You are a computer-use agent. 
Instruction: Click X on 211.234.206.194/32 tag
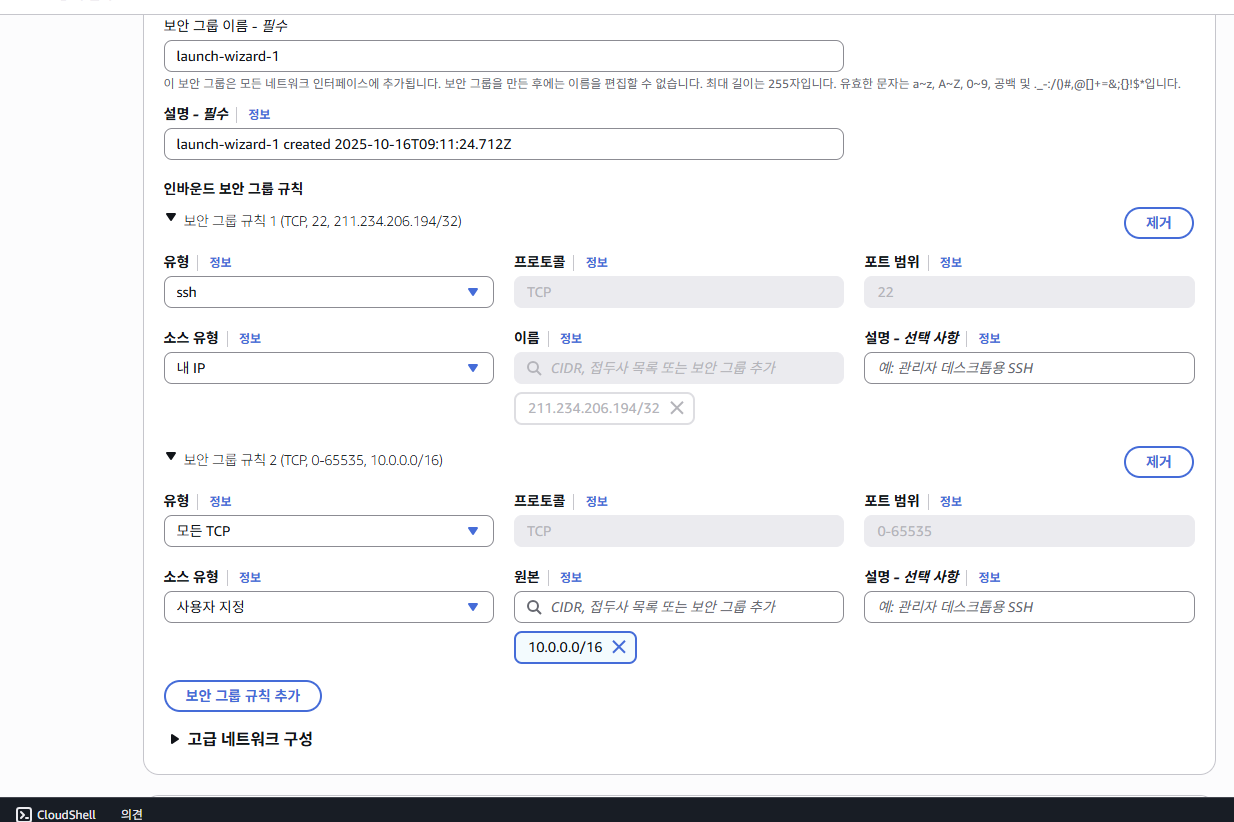click(676, 408)
